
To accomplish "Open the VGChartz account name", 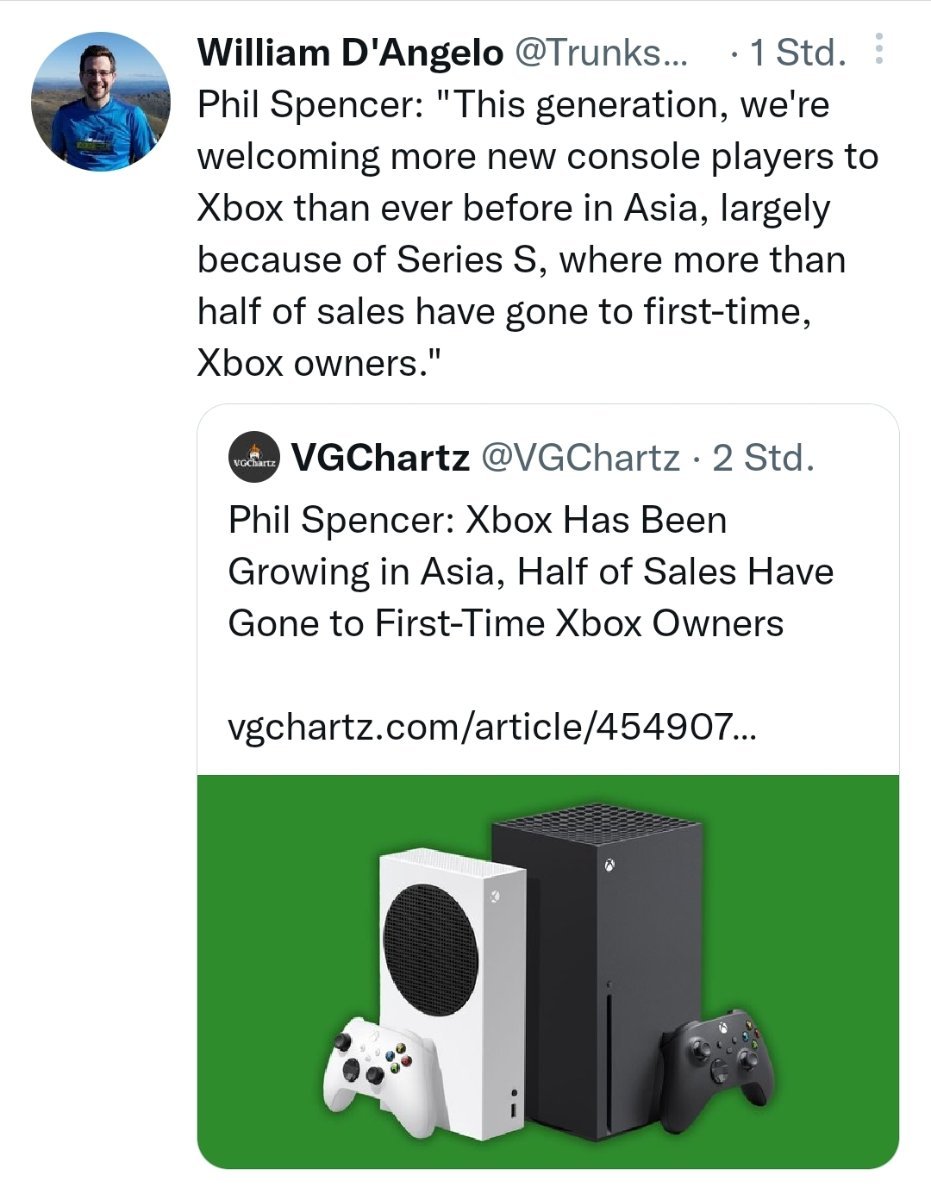I will pos(381,458).
